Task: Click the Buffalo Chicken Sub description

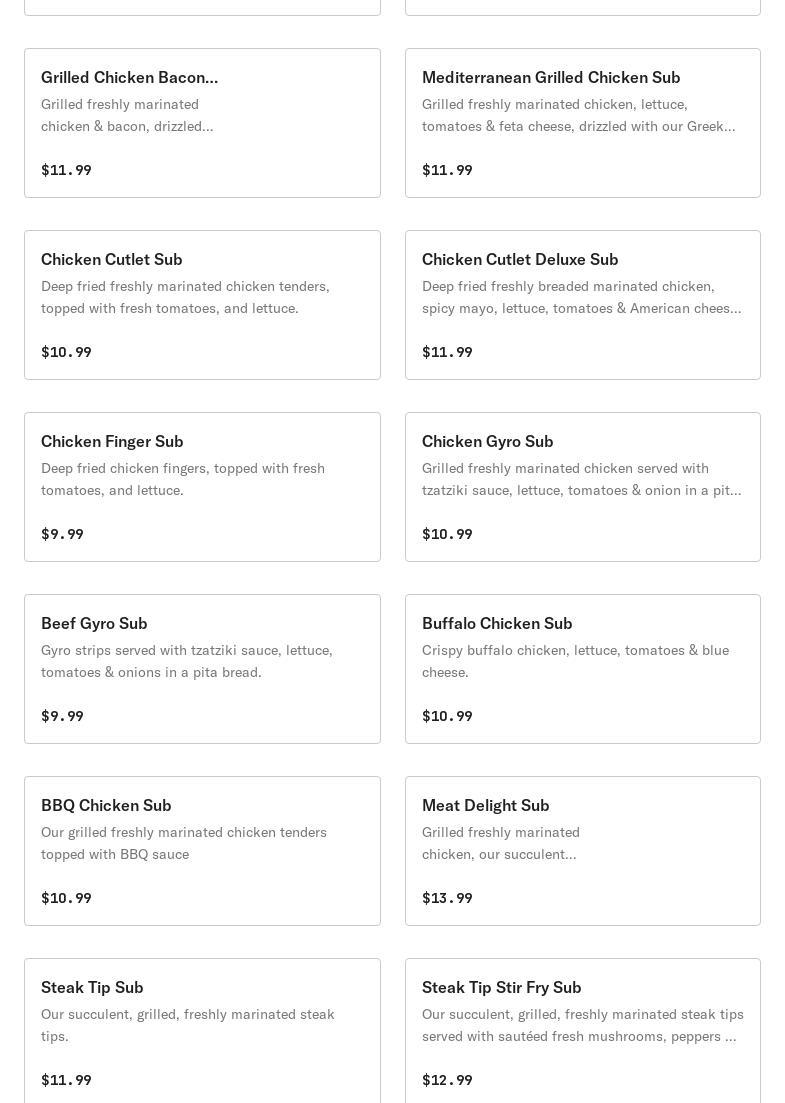Action: pyautogui.click(x=575, y=661)
